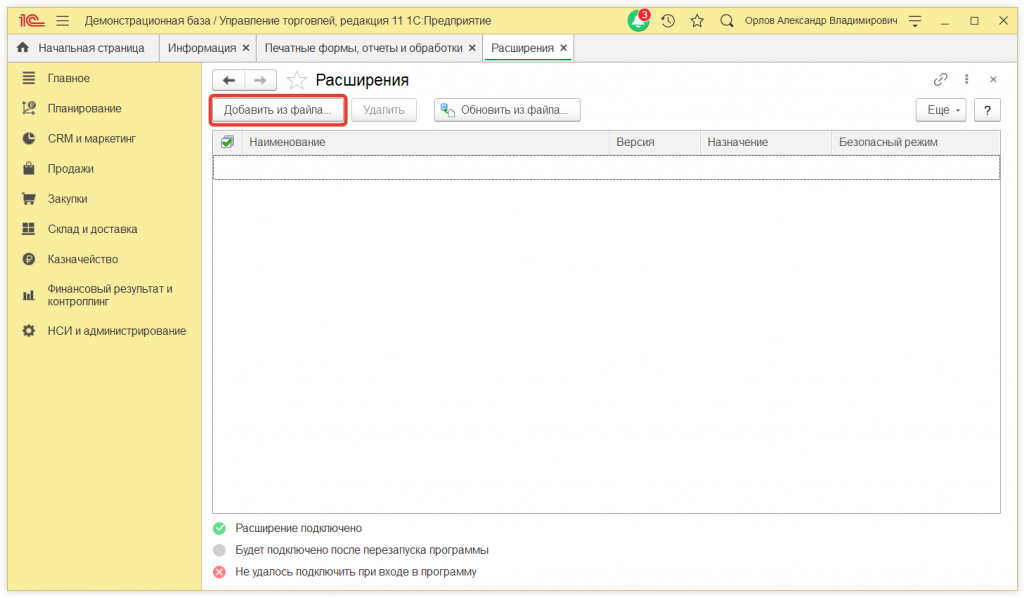Add Расширения page to favorites star
Image resolution: width=1024 pixels, height=598 pixels.
[296, 81]
